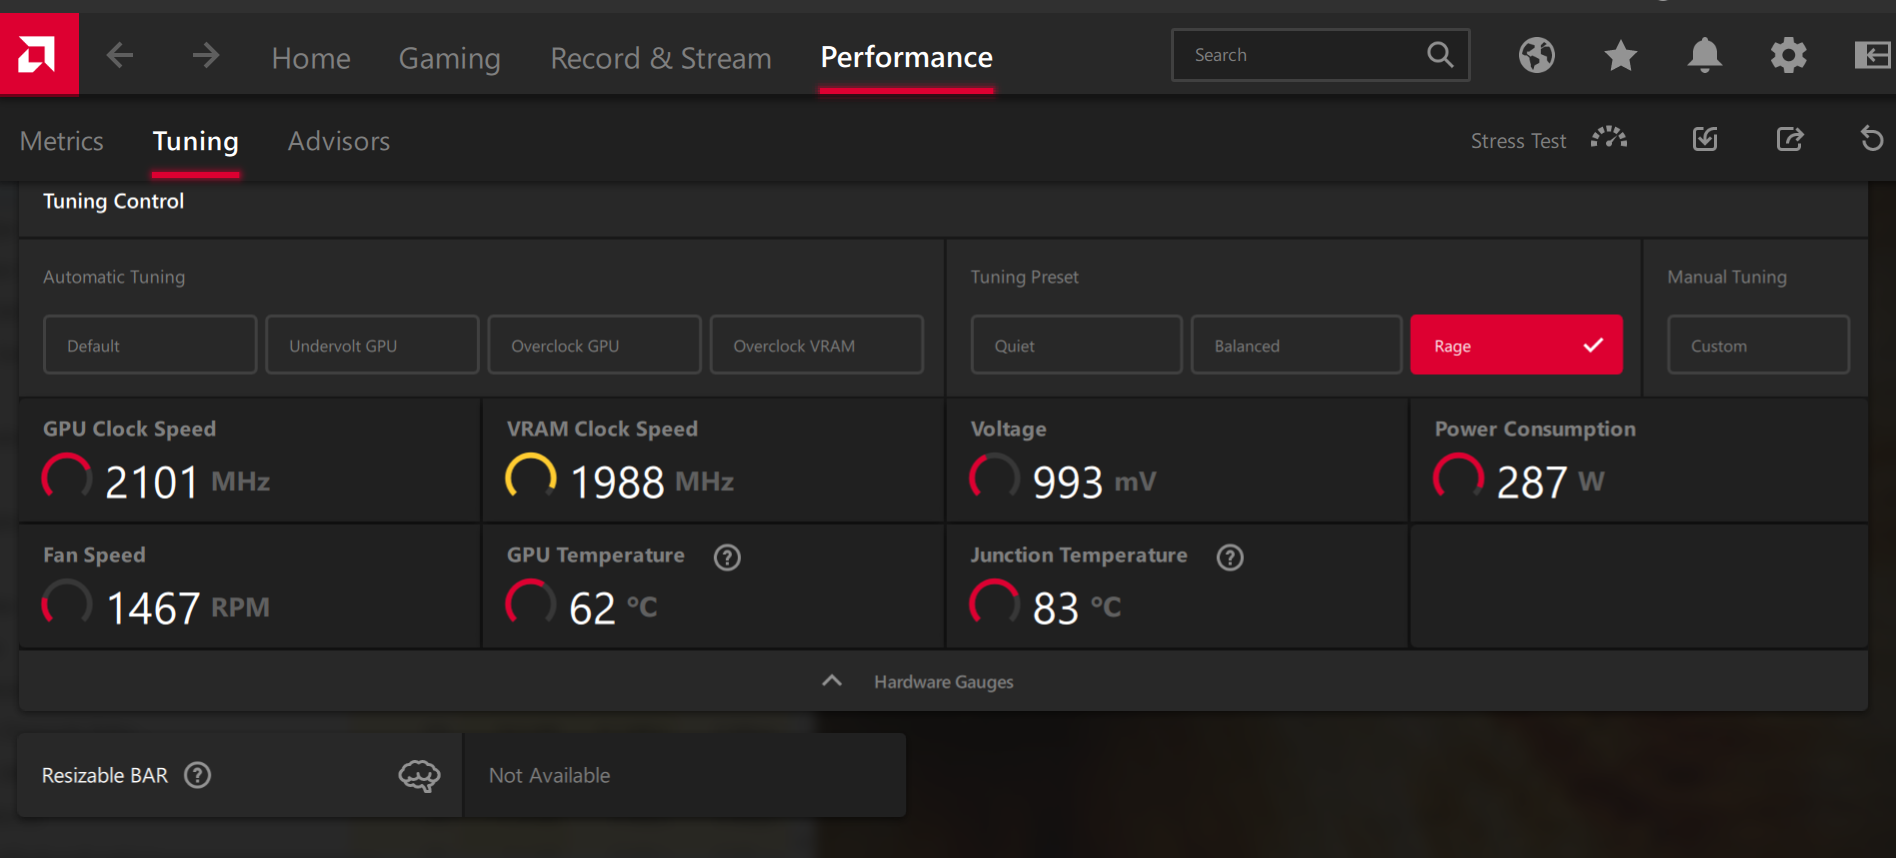
Task: Click the Hardware Gauges label
Action: pos(943,682)
